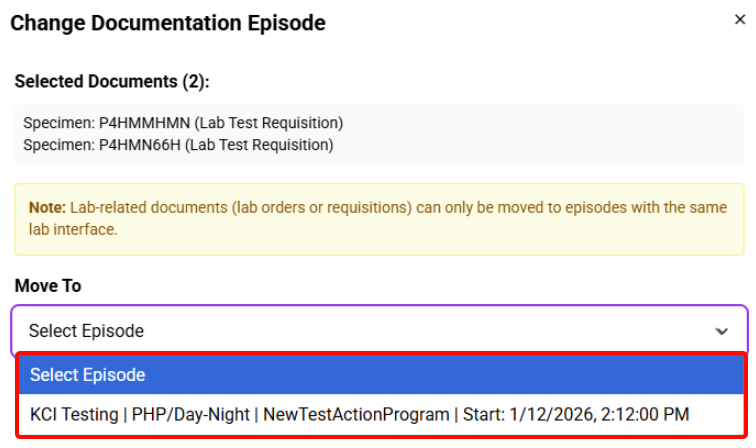Click the yellow lab-related note box

click(380, 218)
